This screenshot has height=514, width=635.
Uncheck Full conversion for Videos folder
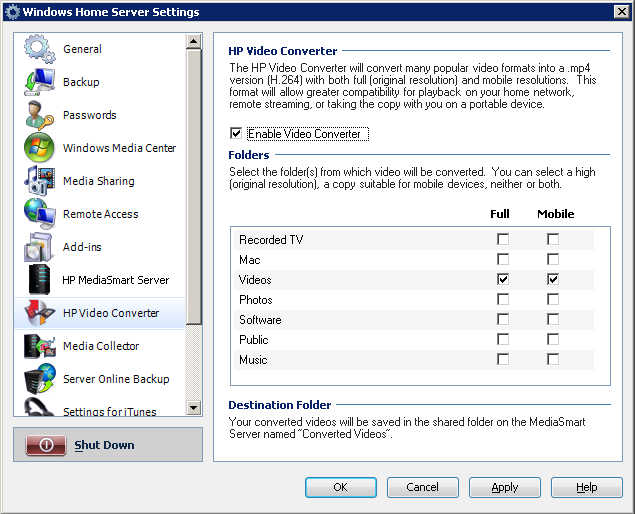click(x=503, y=279)
